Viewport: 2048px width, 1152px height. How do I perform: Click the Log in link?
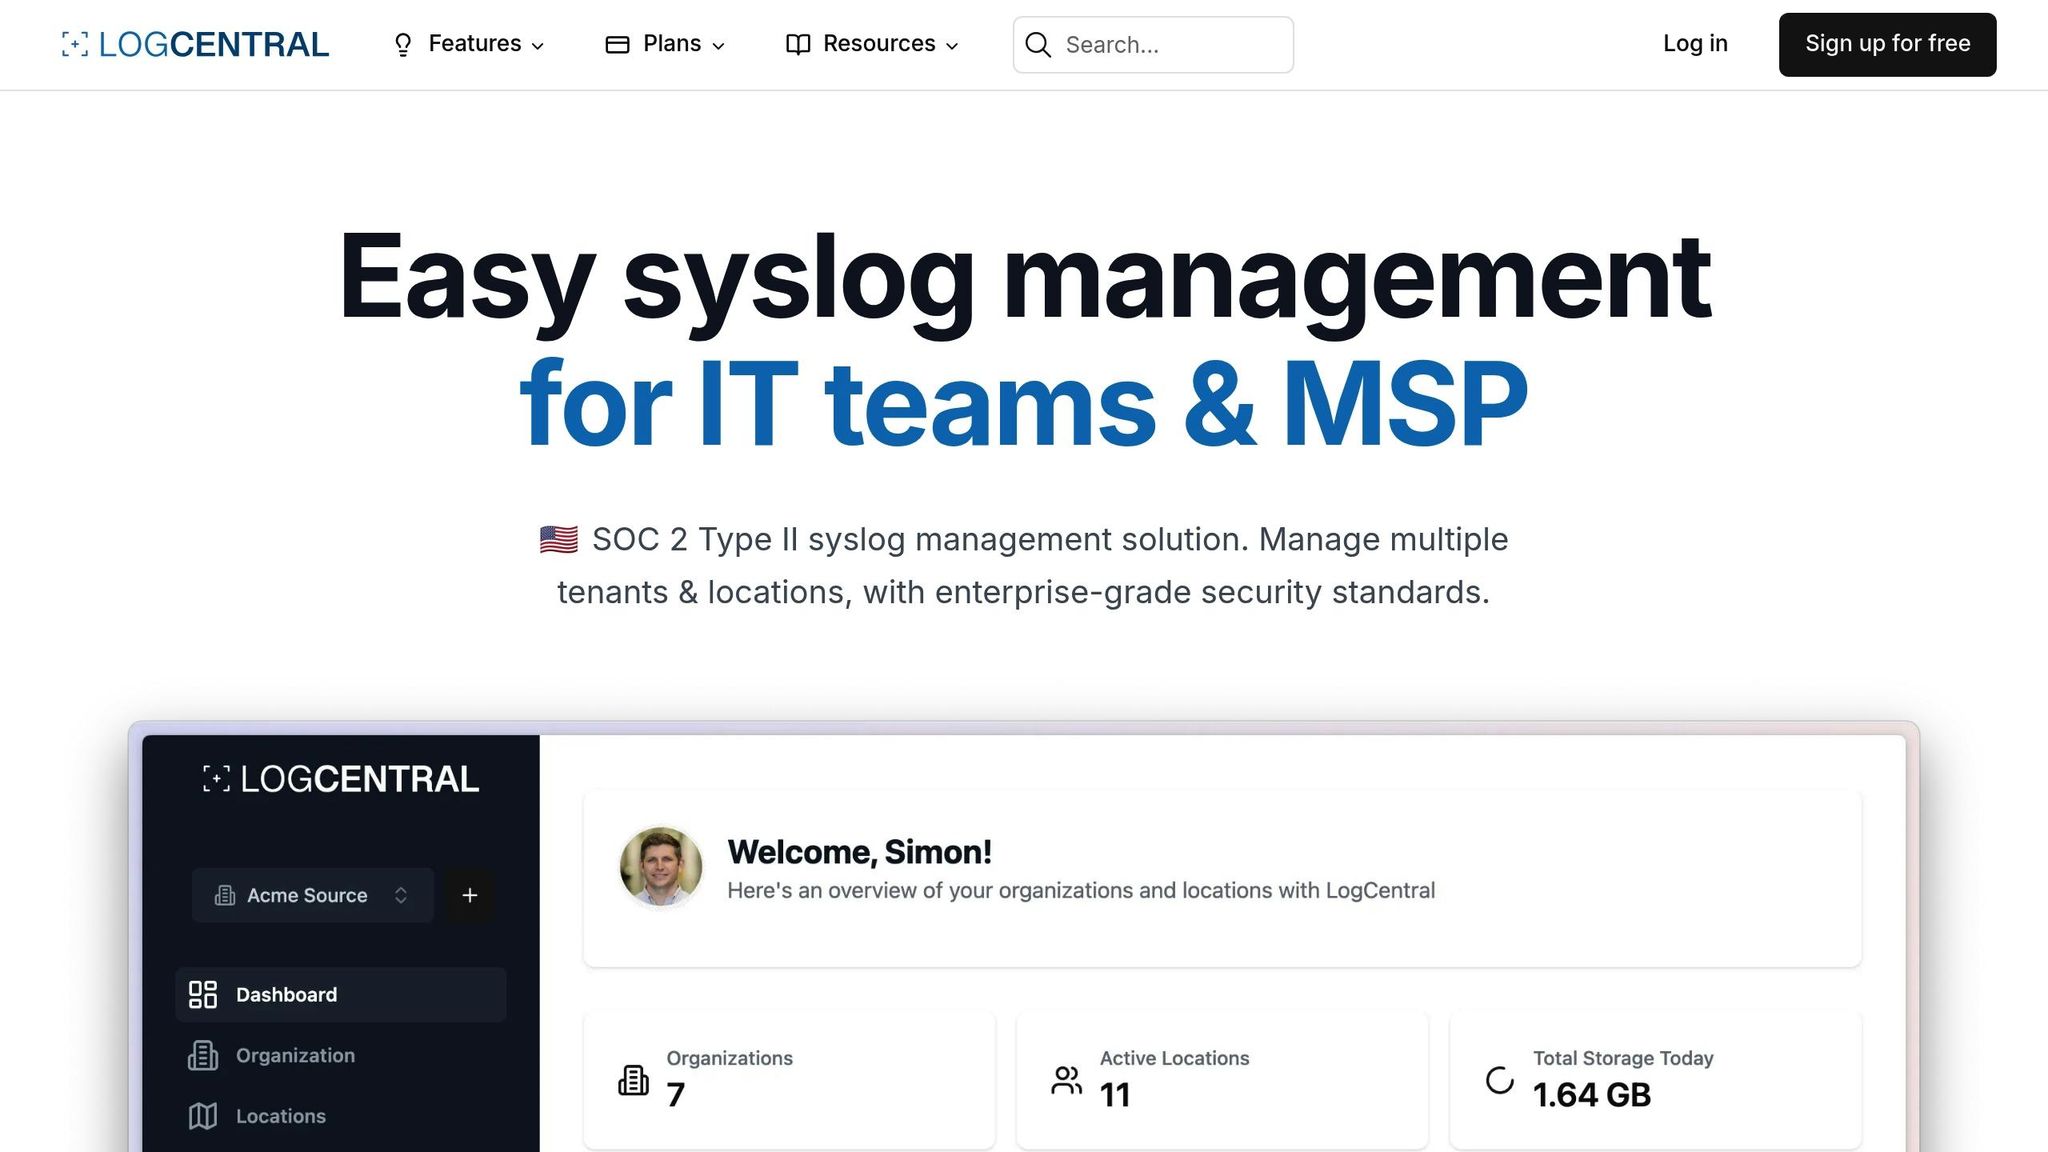point(1695,44)
